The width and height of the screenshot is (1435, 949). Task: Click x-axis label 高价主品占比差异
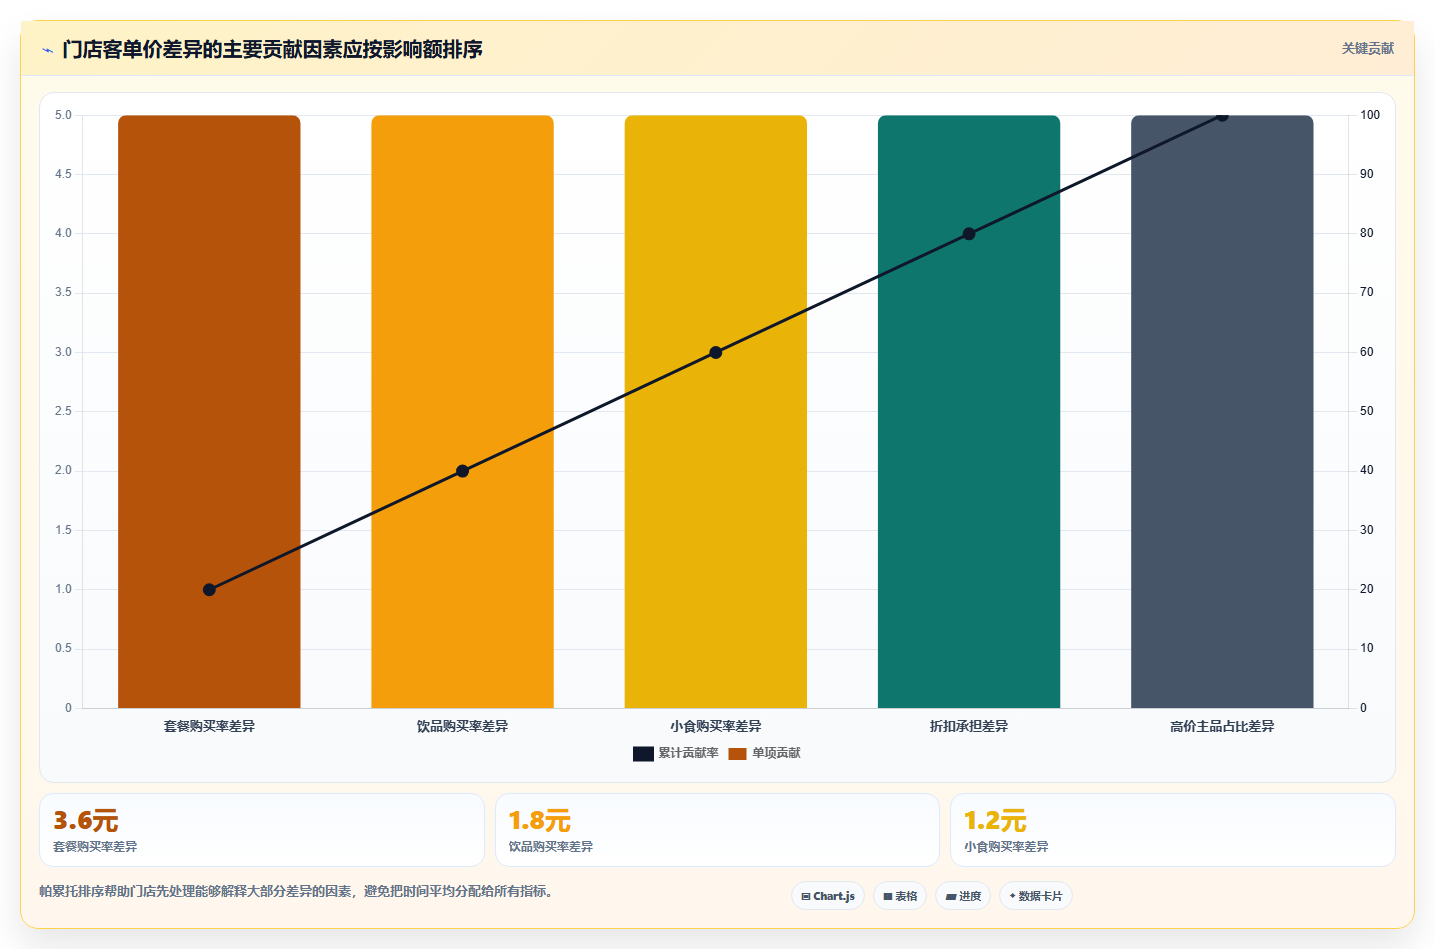pos(1222,726)
